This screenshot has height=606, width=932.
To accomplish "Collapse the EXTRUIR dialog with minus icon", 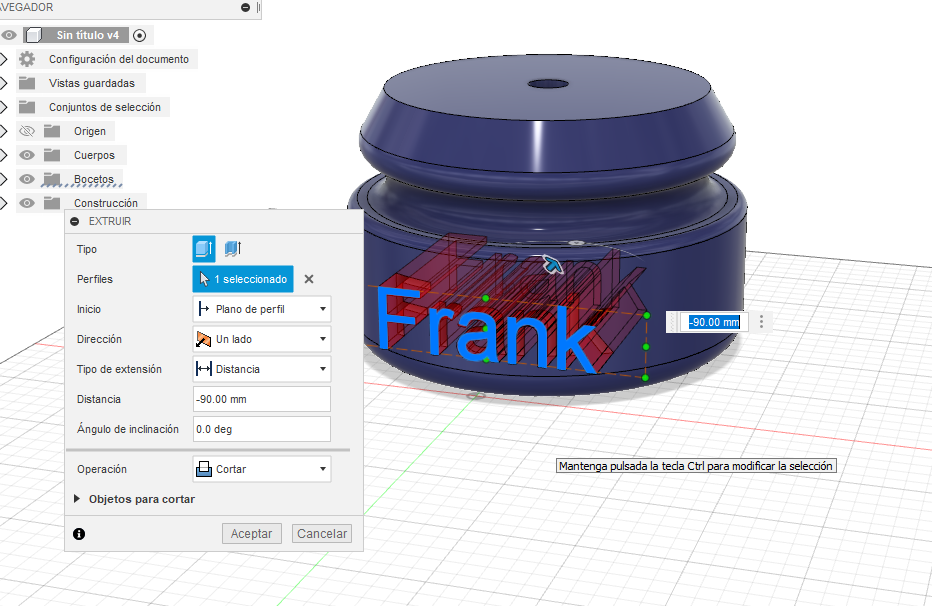I will coord(75,222).
